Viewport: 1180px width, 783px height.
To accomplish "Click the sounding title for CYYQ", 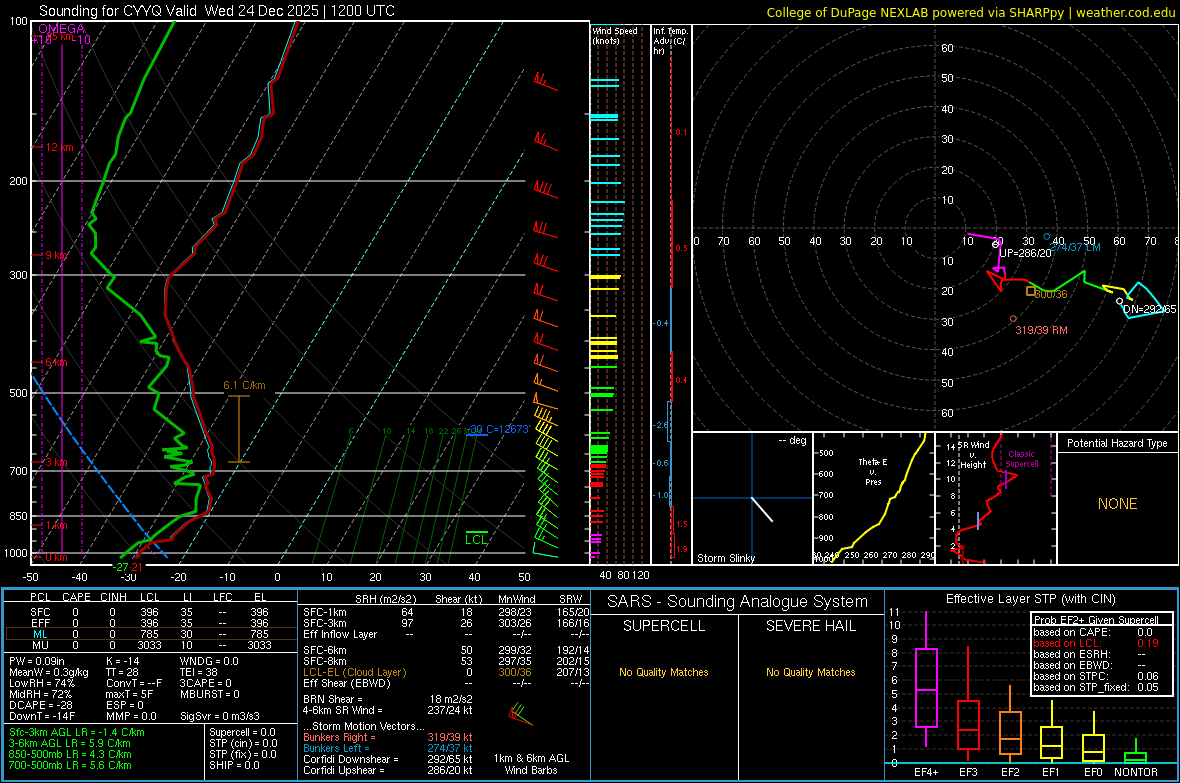I will pos(217,11).
